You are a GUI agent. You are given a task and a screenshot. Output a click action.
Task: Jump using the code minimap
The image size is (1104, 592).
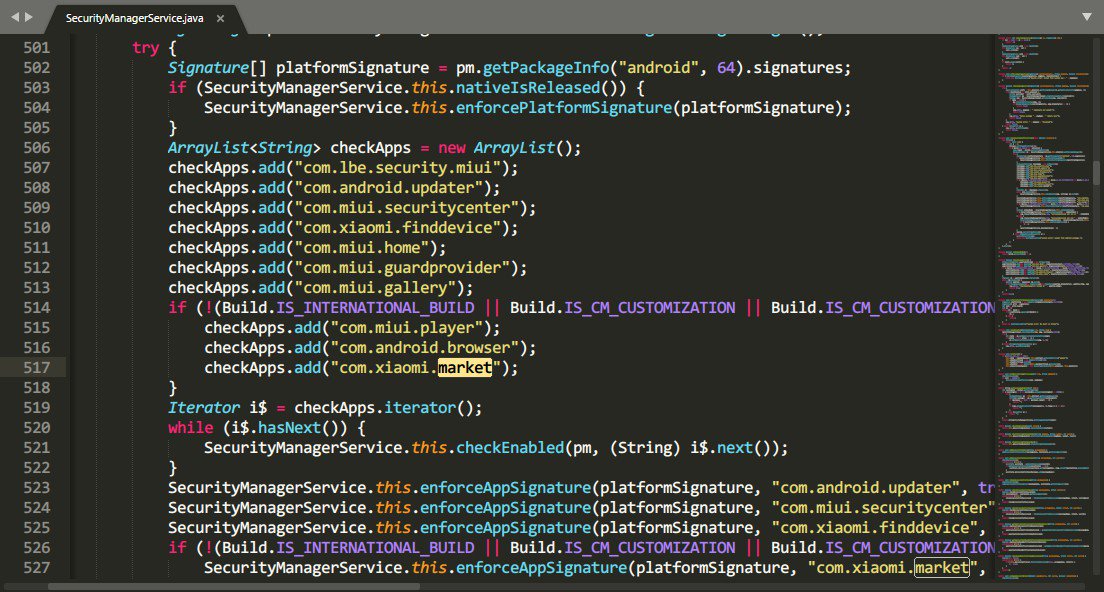1044,306
